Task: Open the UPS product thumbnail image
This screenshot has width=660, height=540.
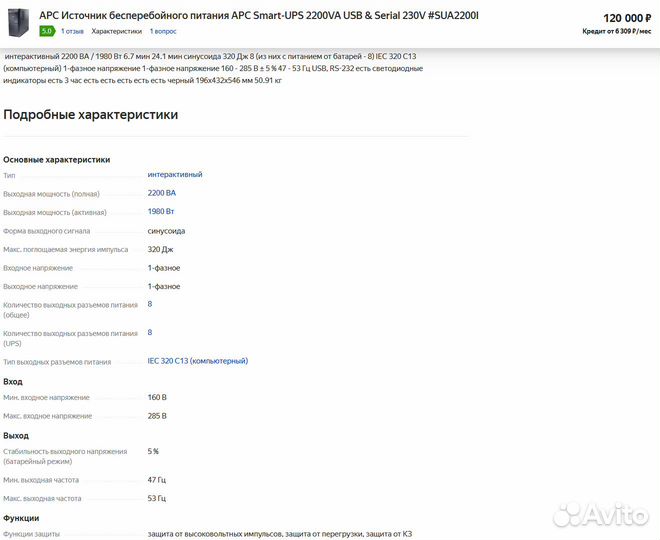Action: [19, 23]
